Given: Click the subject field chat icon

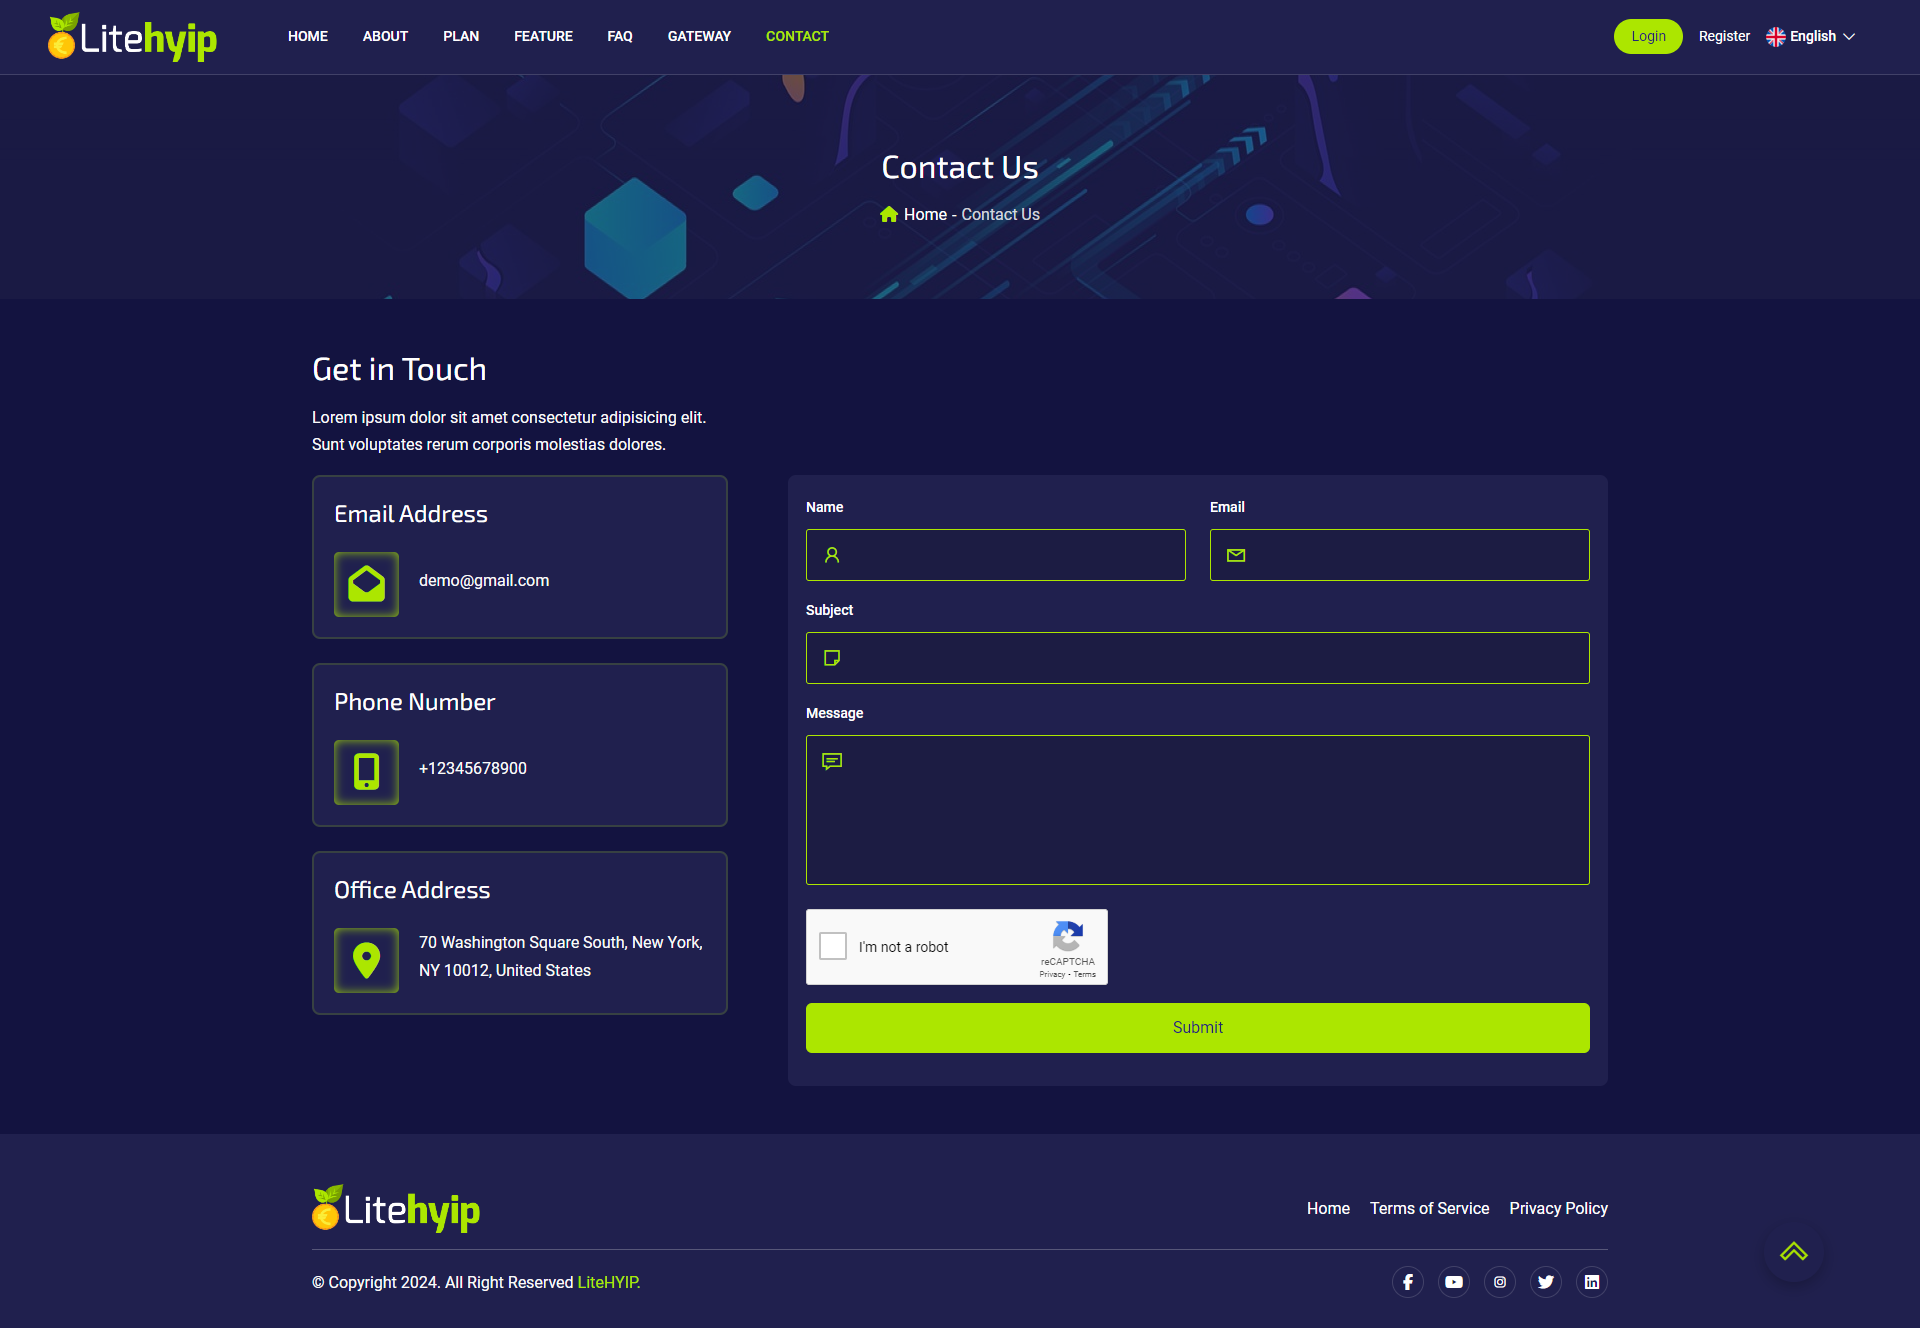Looking at the screenshot, I should [x=832, y=657].
